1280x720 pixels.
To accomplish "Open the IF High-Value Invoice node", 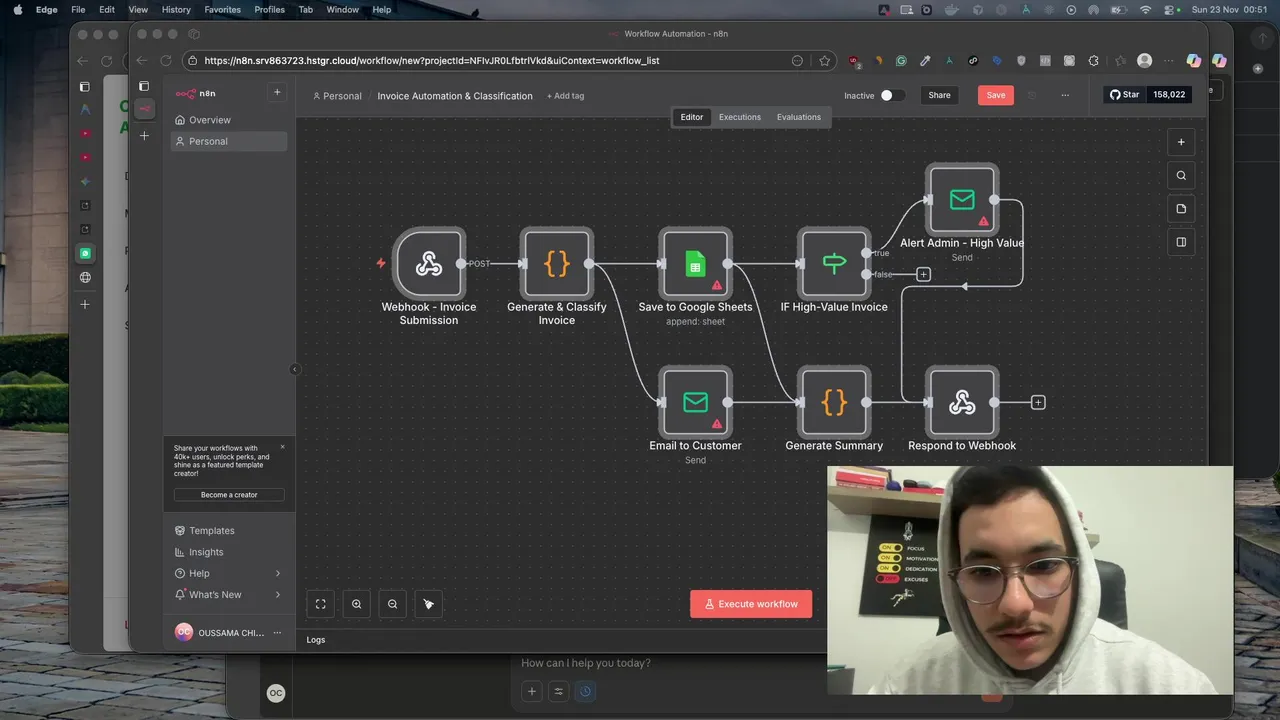I will [x=834, y=263].
